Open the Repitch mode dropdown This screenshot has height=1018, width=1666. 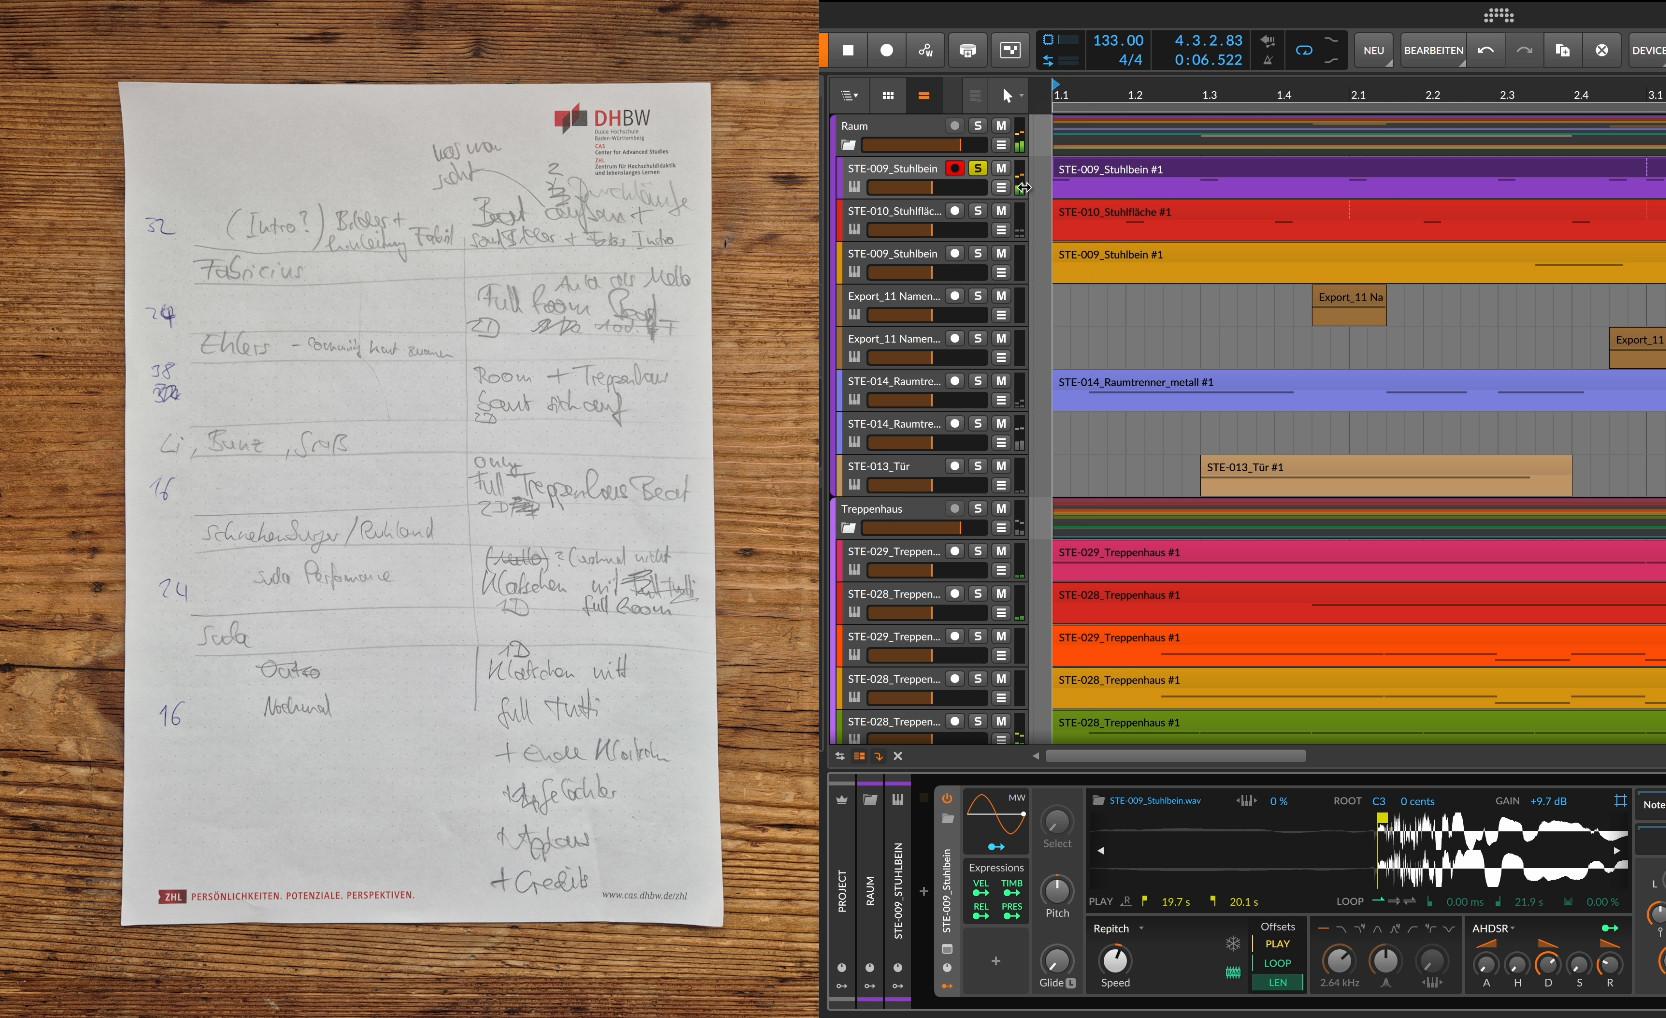click(x=1118, y=929)
